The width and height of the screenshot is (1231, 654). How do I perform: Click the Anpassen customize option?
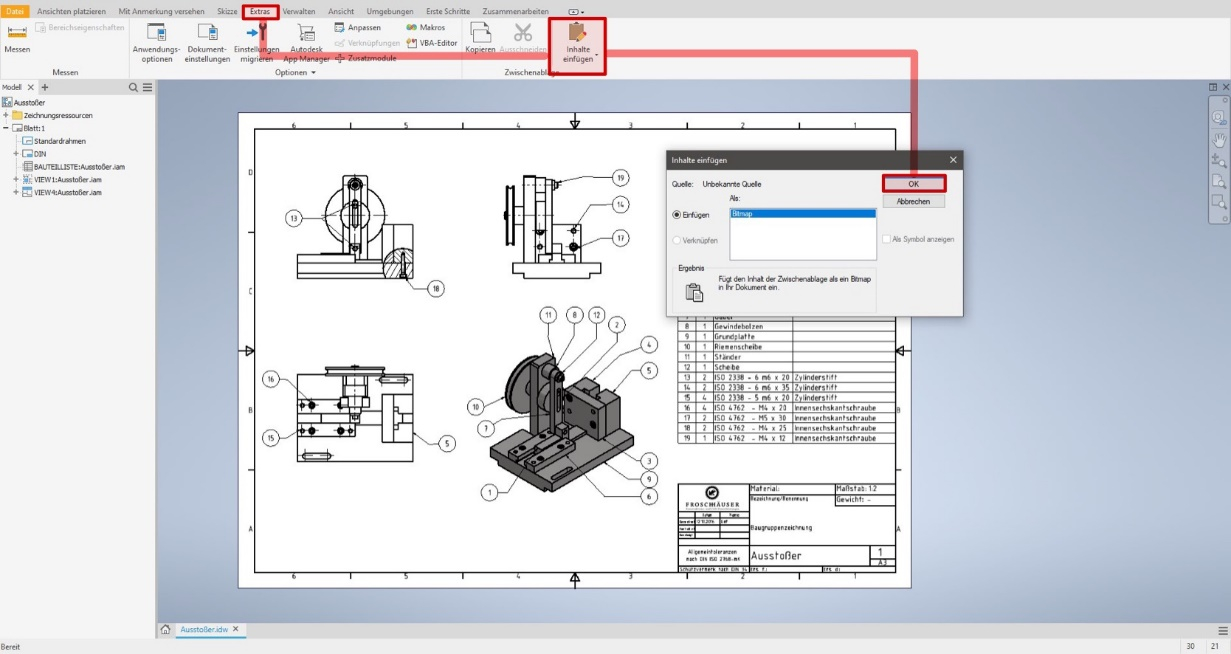coord(357,27)
